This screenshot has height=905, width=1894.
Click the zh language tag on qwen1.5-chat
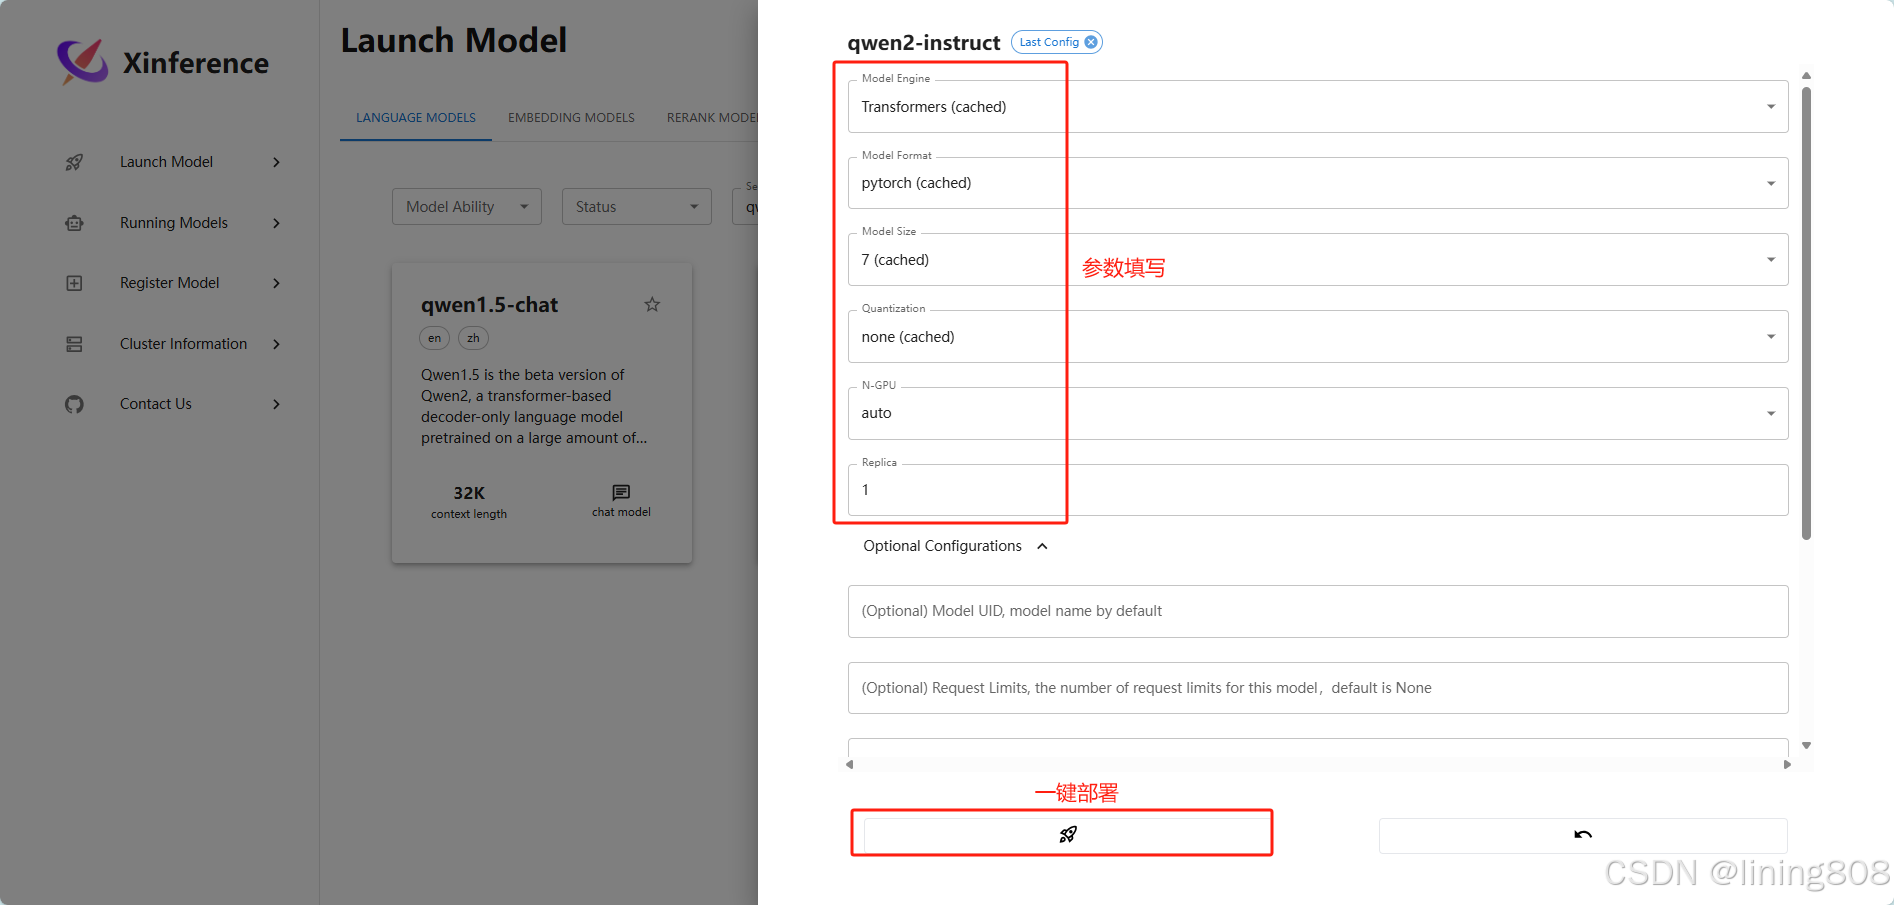point(473,338)
